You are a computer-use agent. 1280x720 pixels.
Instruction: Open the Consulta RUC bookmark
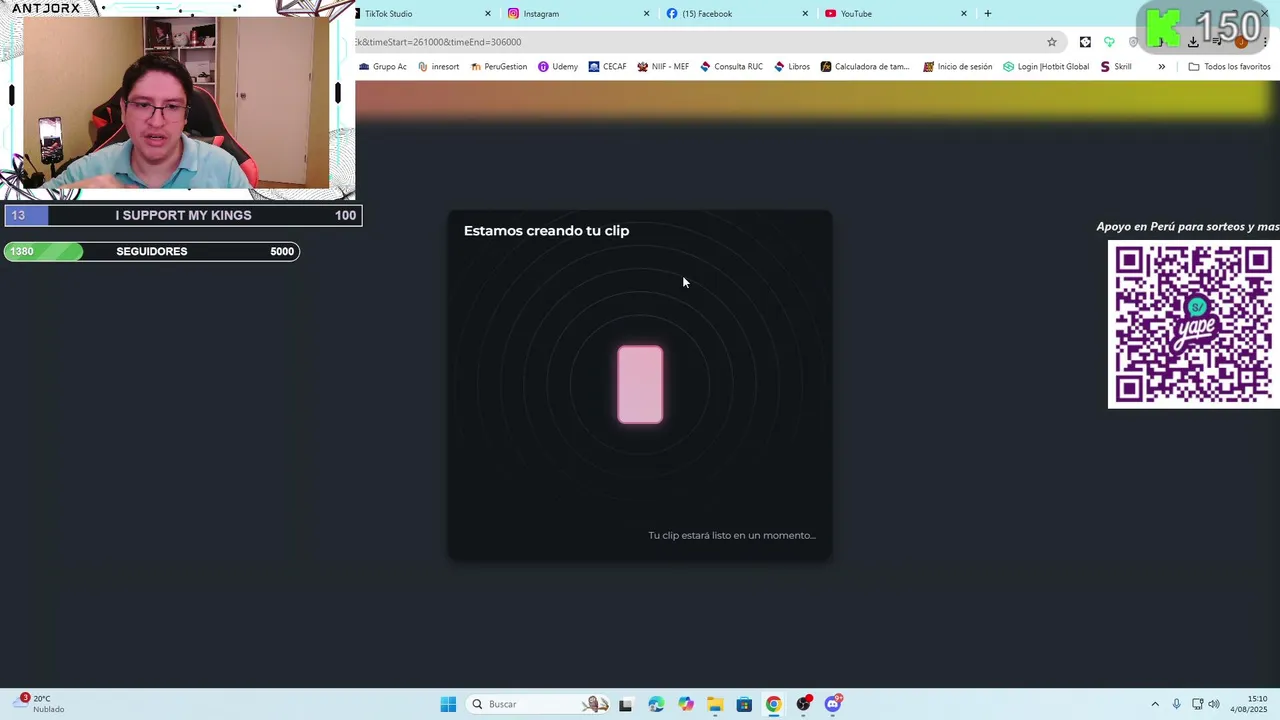[x=731, y=67]
